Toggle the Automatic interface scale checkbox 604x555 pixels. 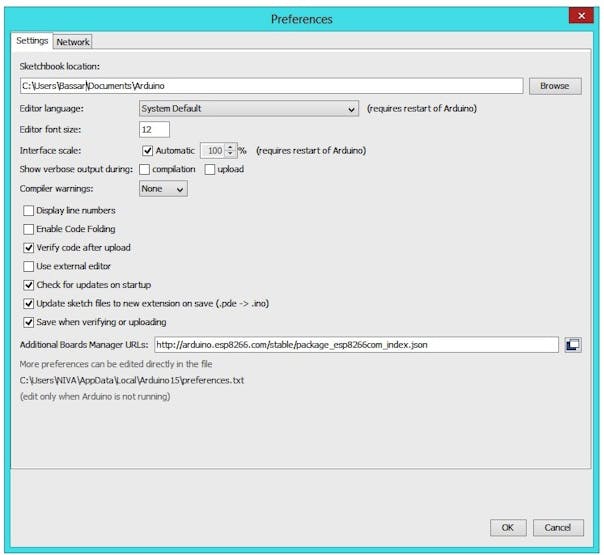tap(148, 151)
